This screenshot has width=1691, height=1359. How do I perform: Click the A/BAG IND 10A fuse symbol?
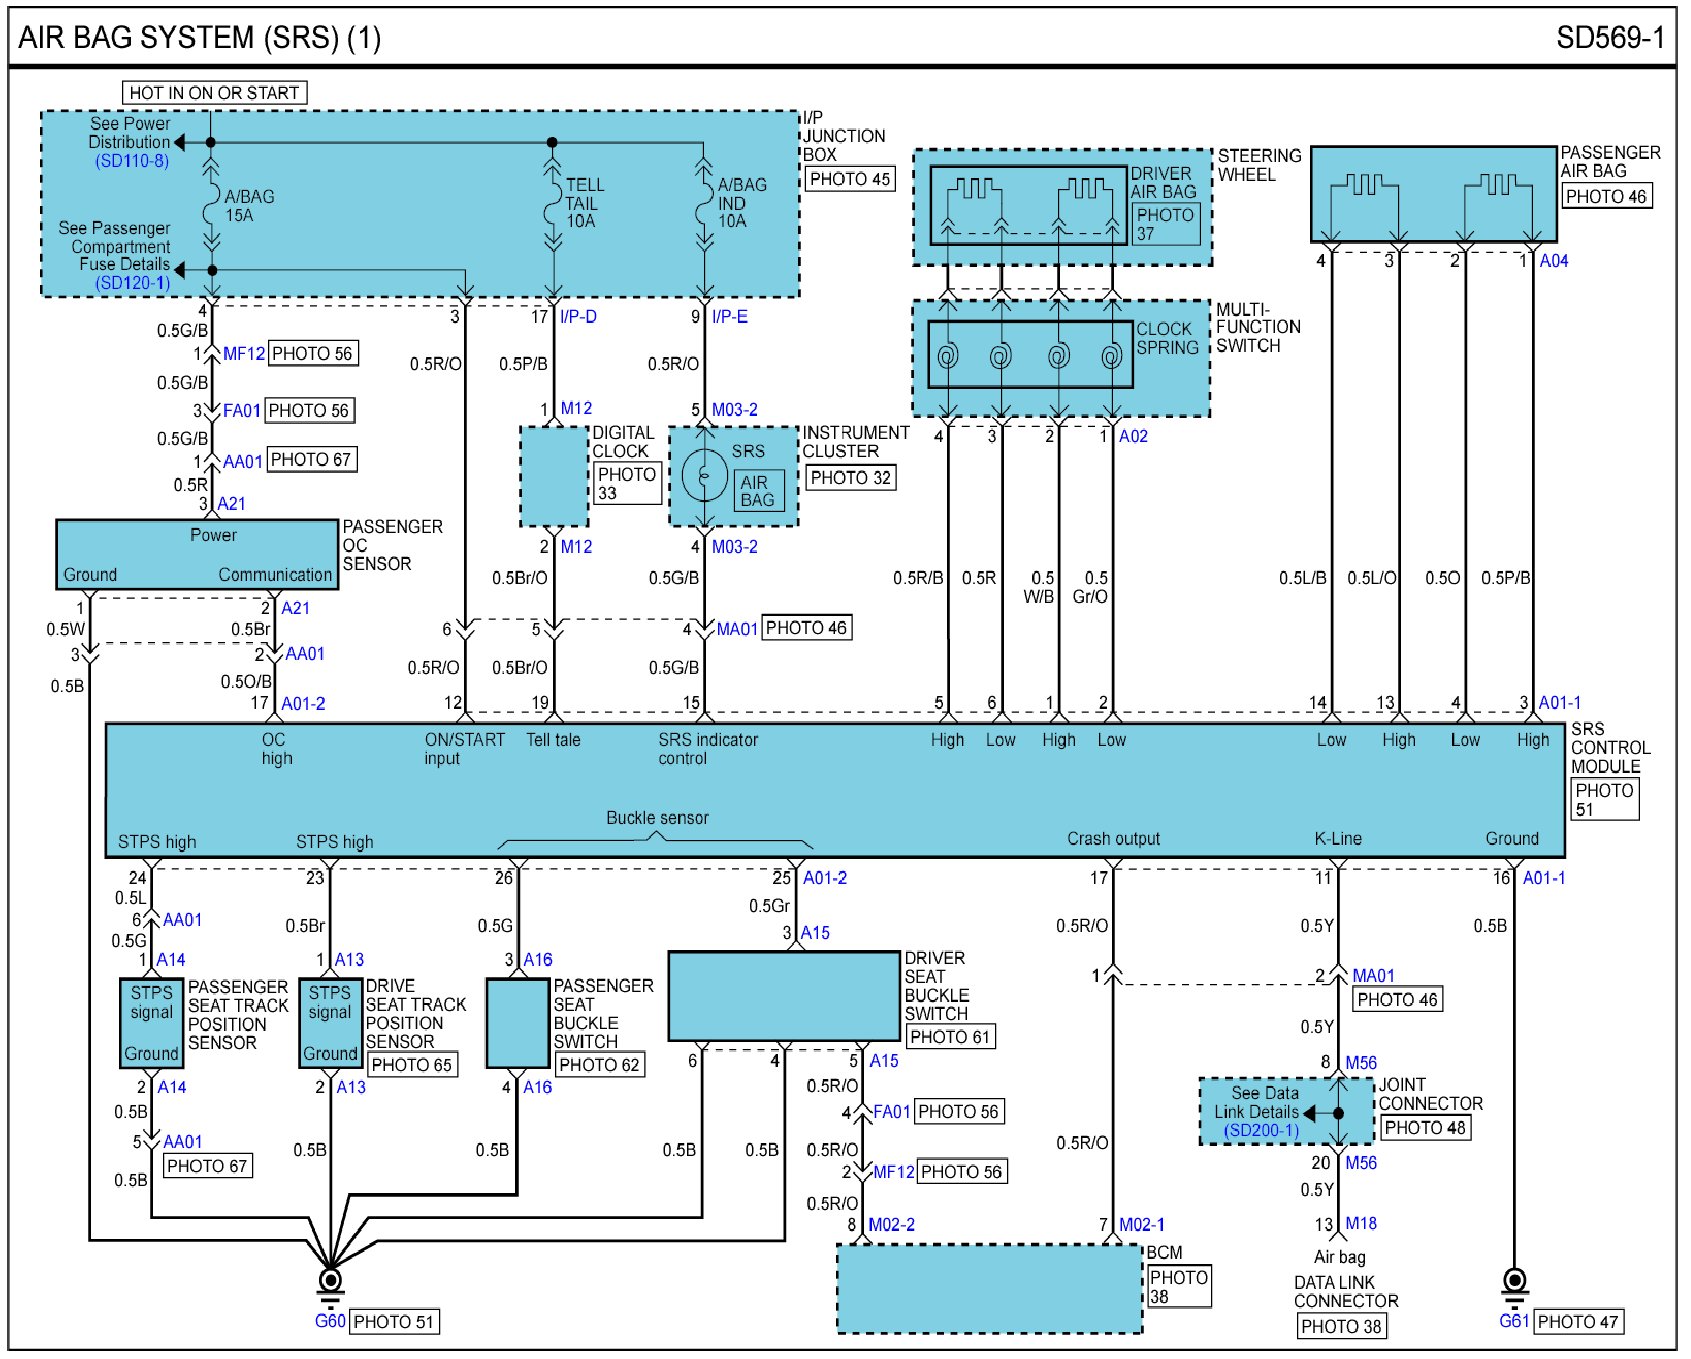click(x=704, y=205)
